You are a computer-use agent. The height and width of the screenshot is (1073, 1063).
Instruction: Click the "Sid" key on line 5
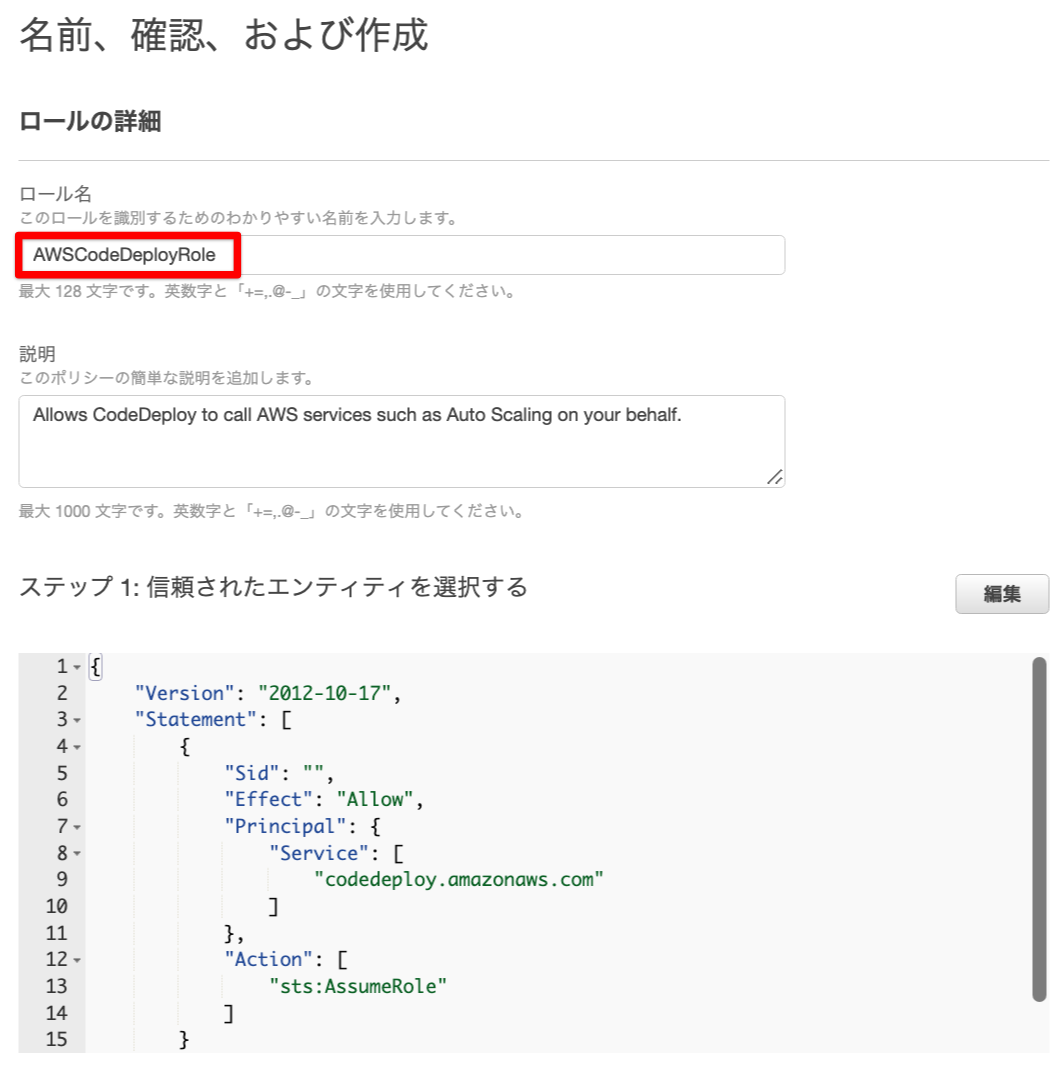coord(252,773)
